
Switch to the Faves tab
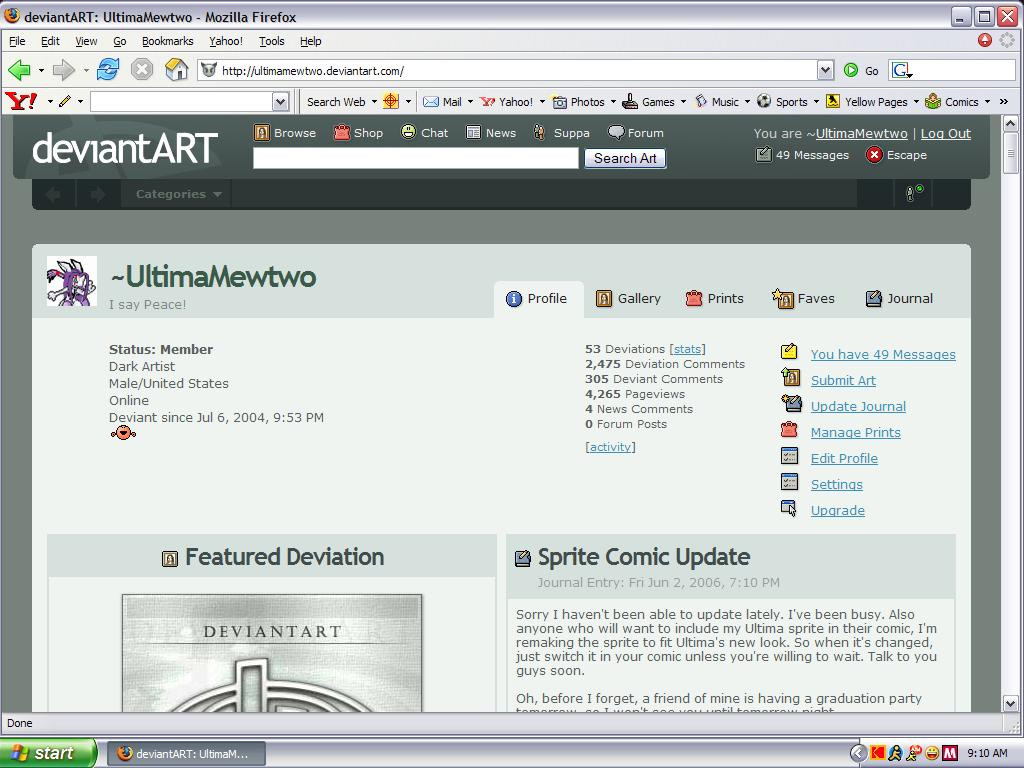(803, 298)
